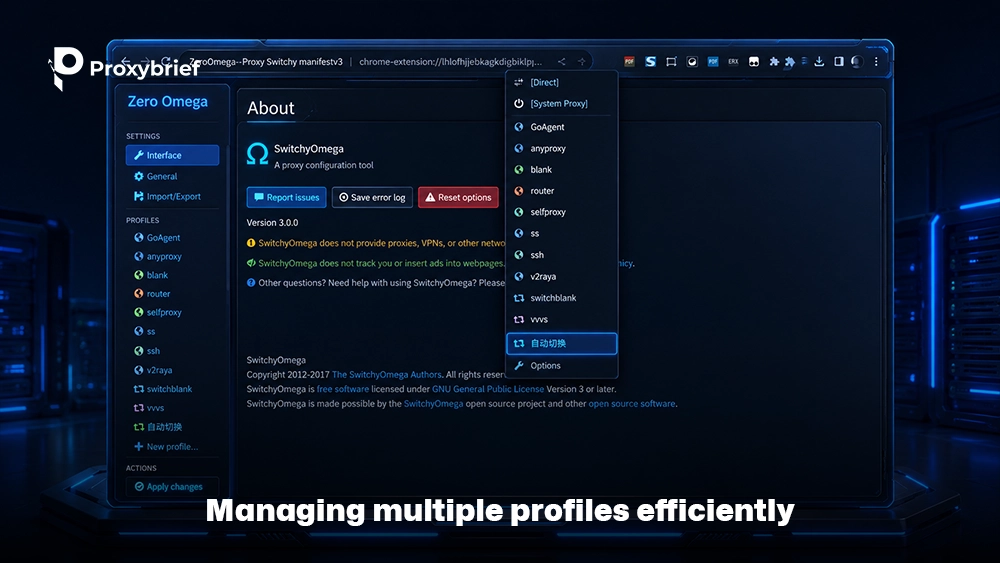The image size is (1000, 563).
Task: Click the Save error log button
Action: (x=372, y=198)
